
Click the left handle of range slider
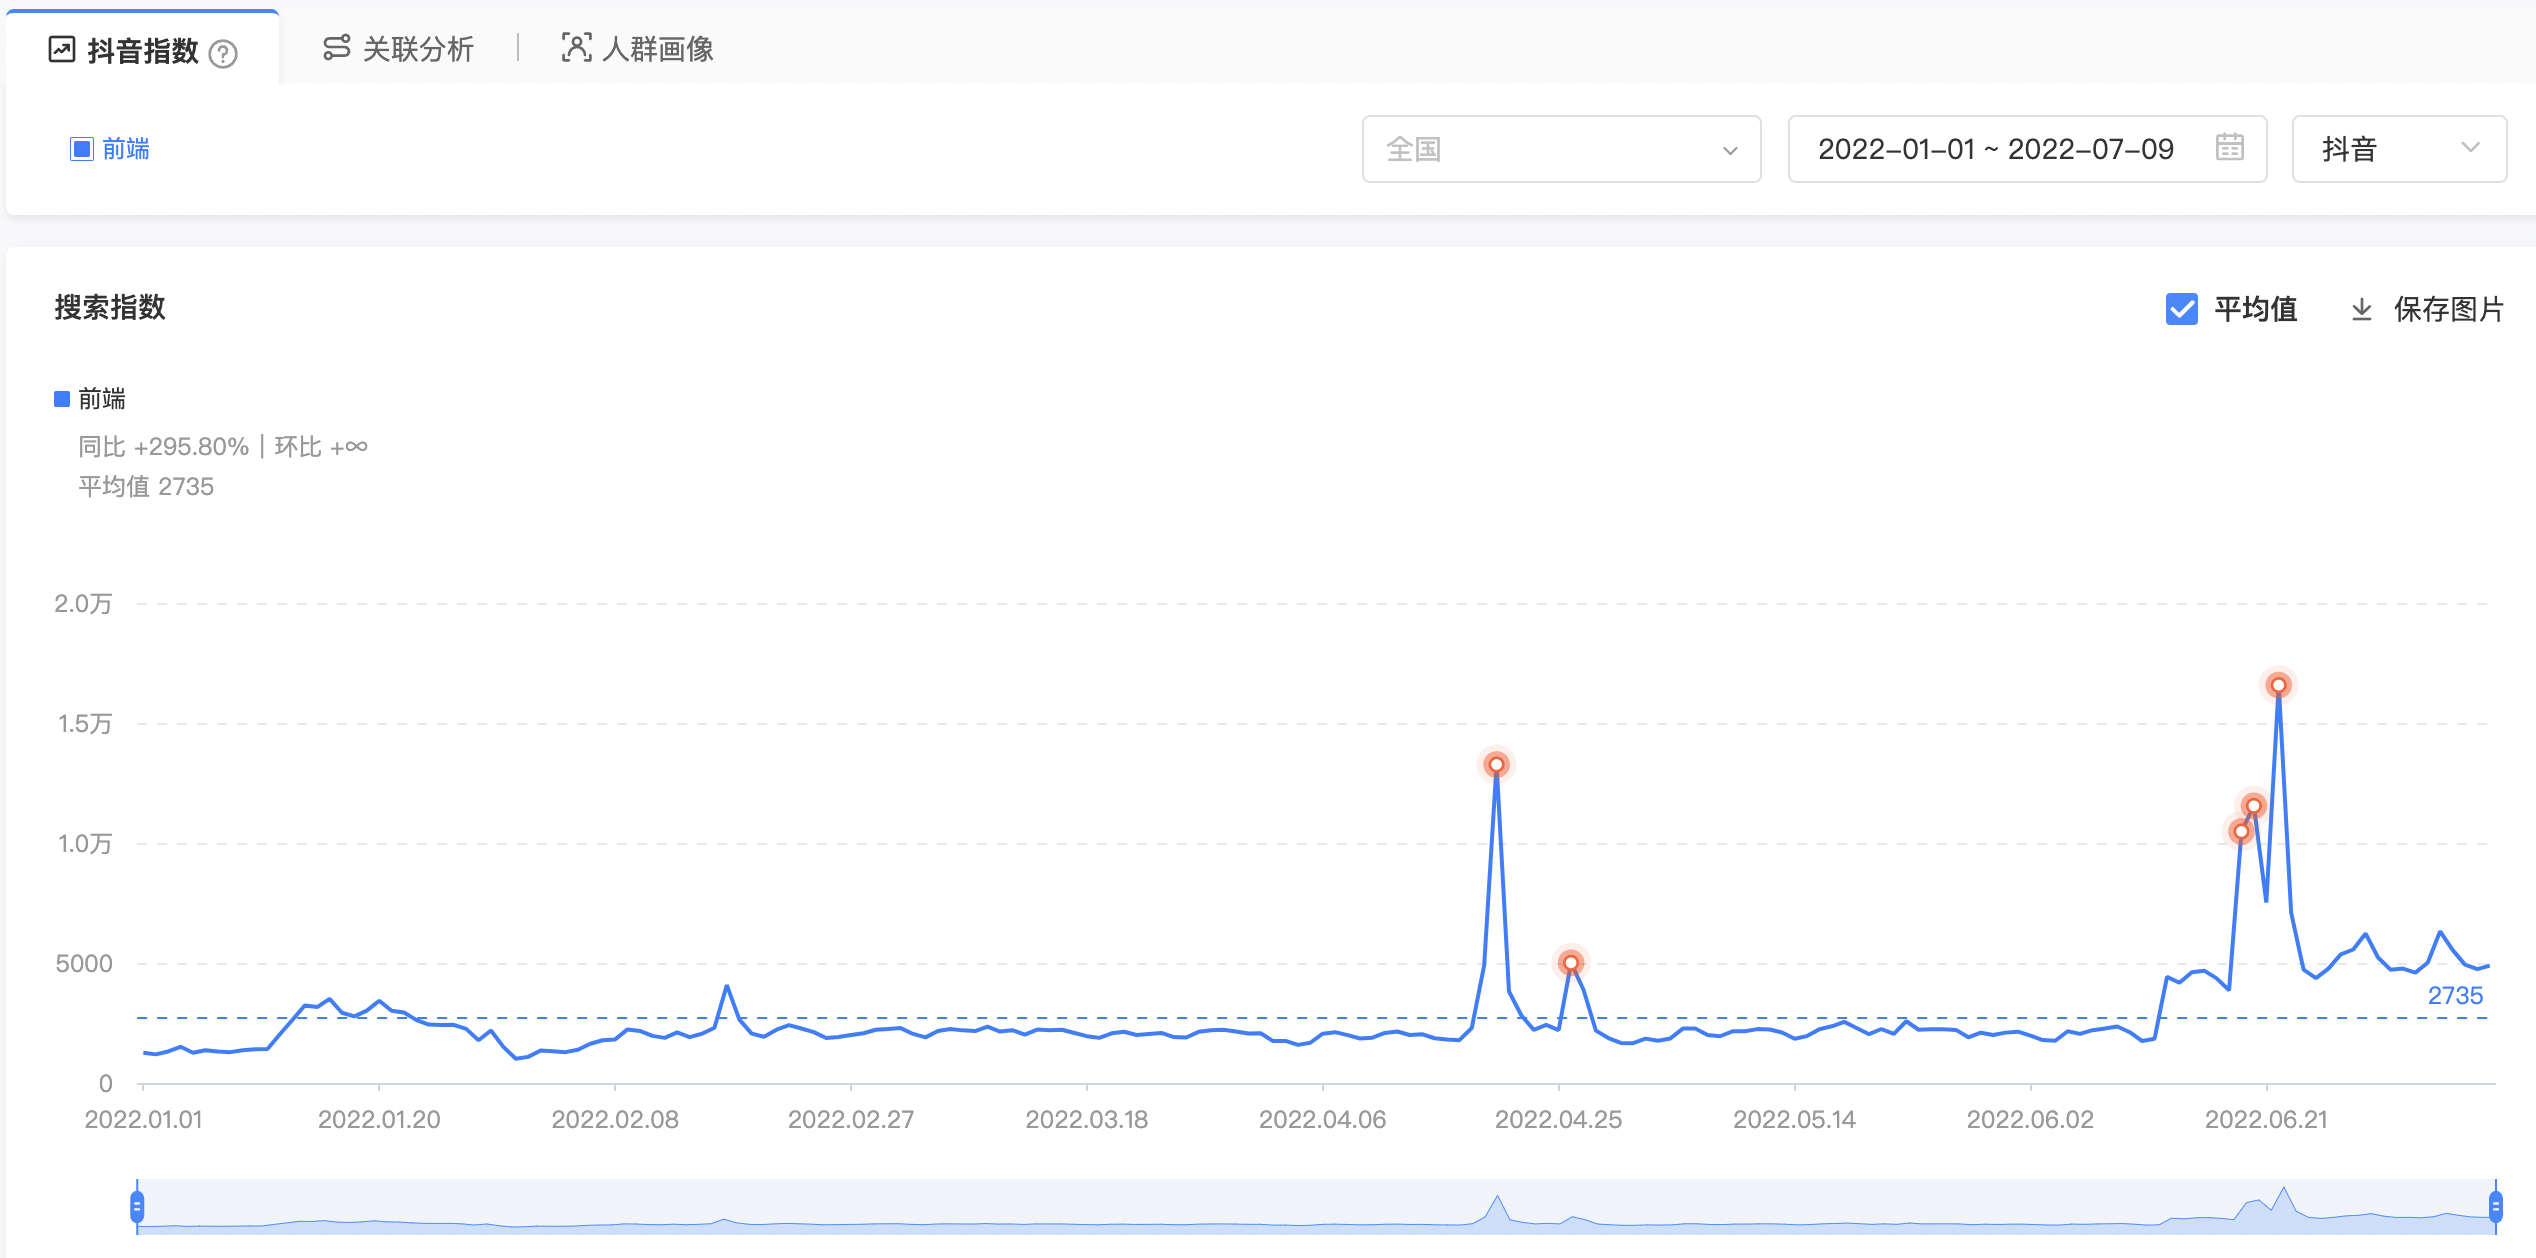click(x=137, y=1206)
